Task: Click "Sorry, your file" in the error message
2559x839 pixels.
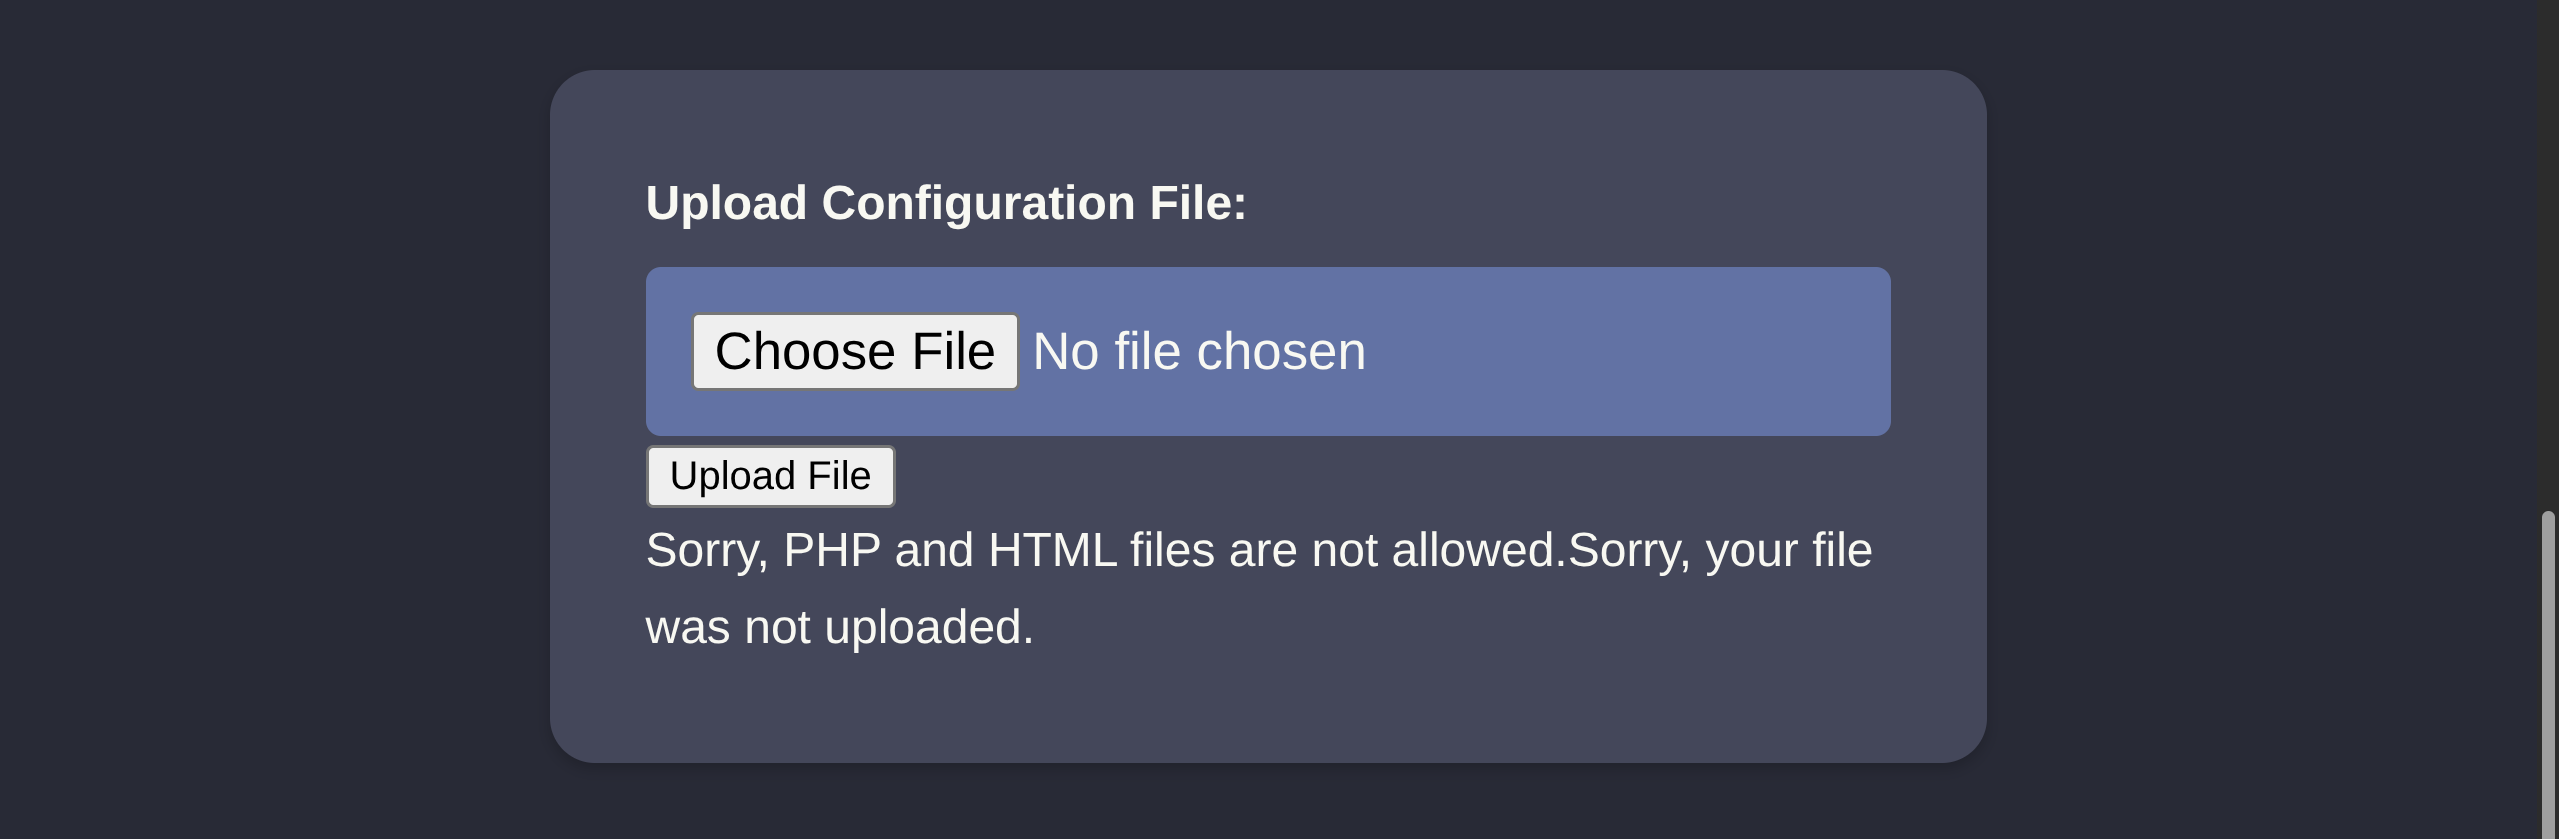Action: click(x=1720, y=550)
